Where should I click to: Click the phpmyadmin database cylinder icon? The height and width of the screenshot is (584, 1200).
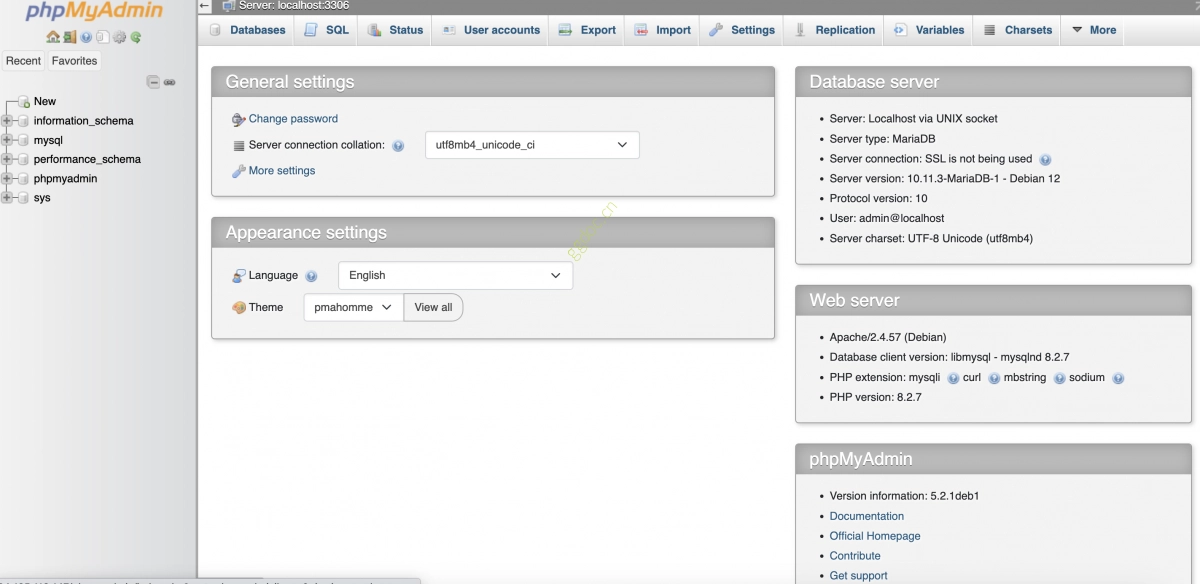[x=23, y=178]
